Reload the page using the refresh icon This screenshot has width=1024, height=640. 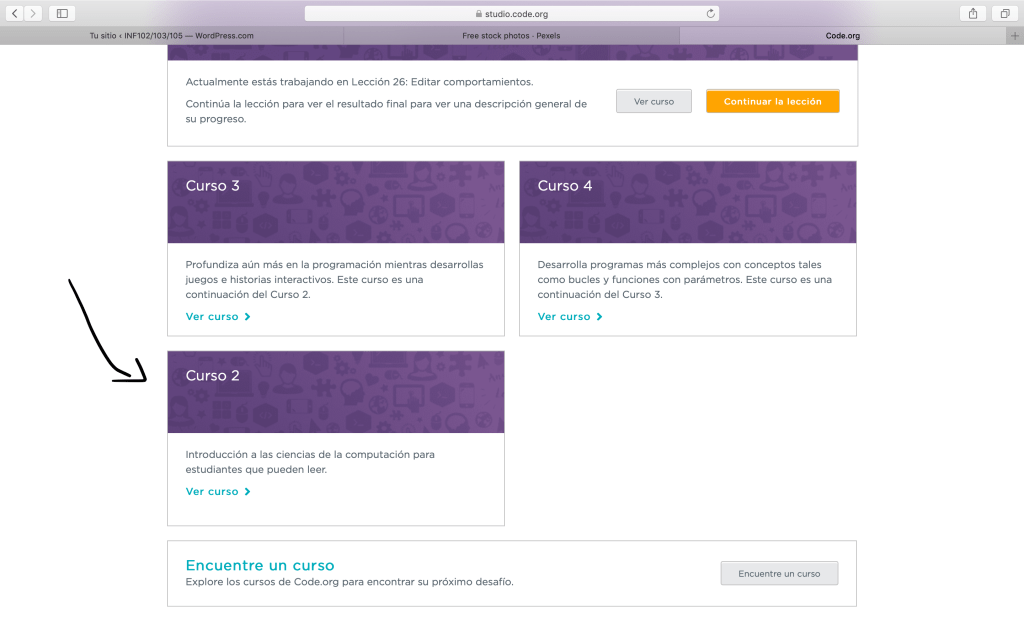pyautogui.click(x=710, y=14)
